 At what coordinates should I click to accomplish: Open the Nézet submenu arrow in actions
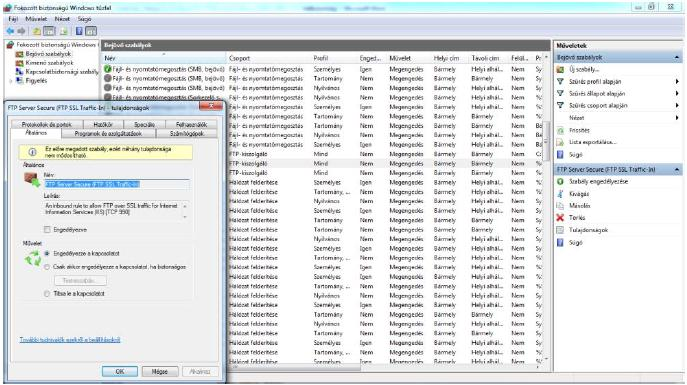coord(677,118)
